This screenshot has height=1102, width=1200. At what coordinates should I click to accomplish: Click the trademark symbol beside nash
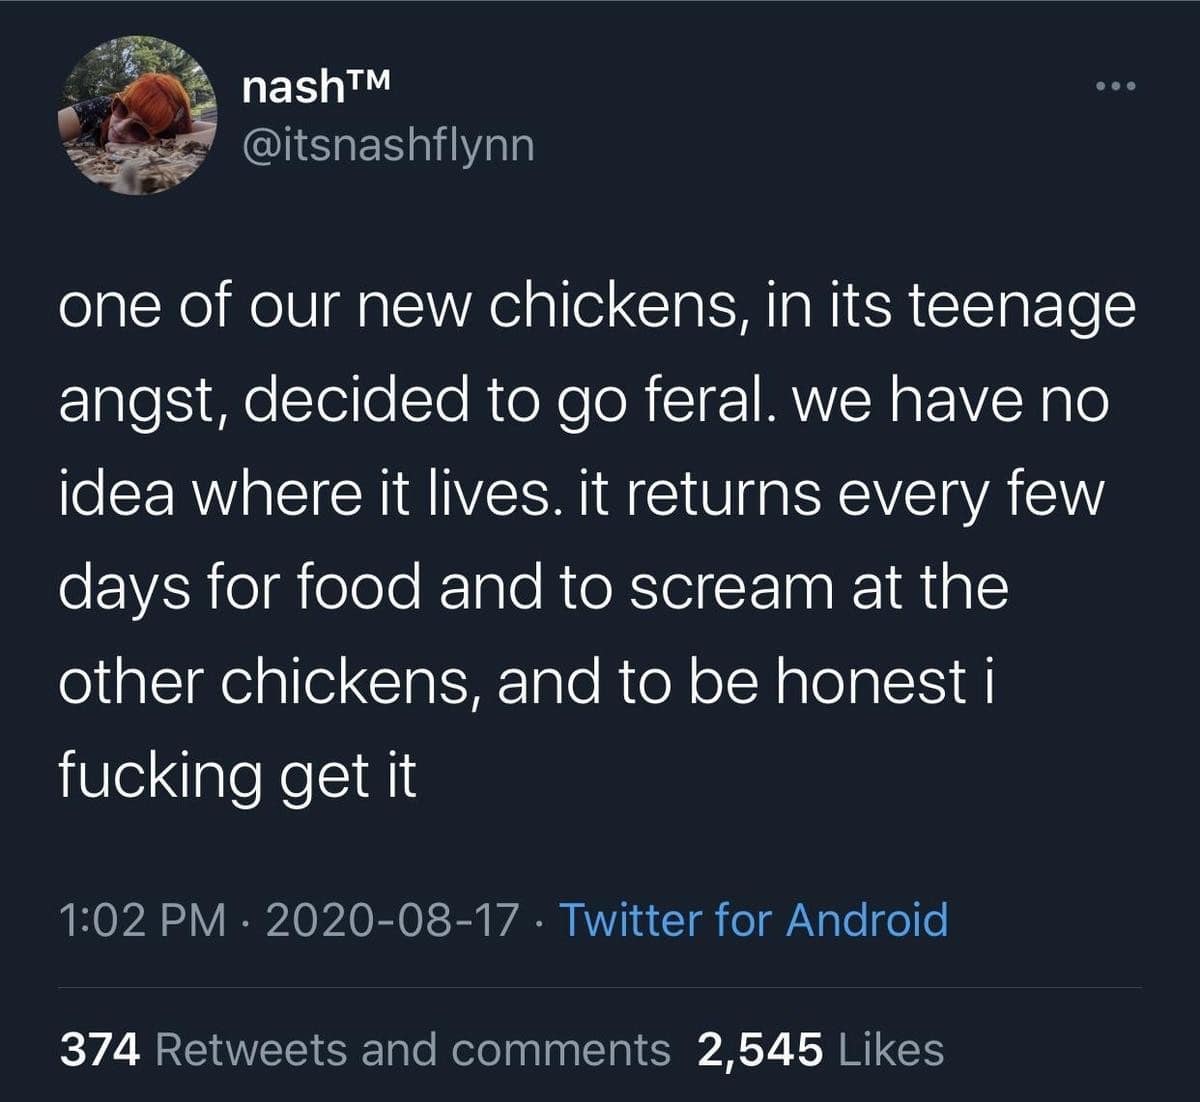pos(367,80)
